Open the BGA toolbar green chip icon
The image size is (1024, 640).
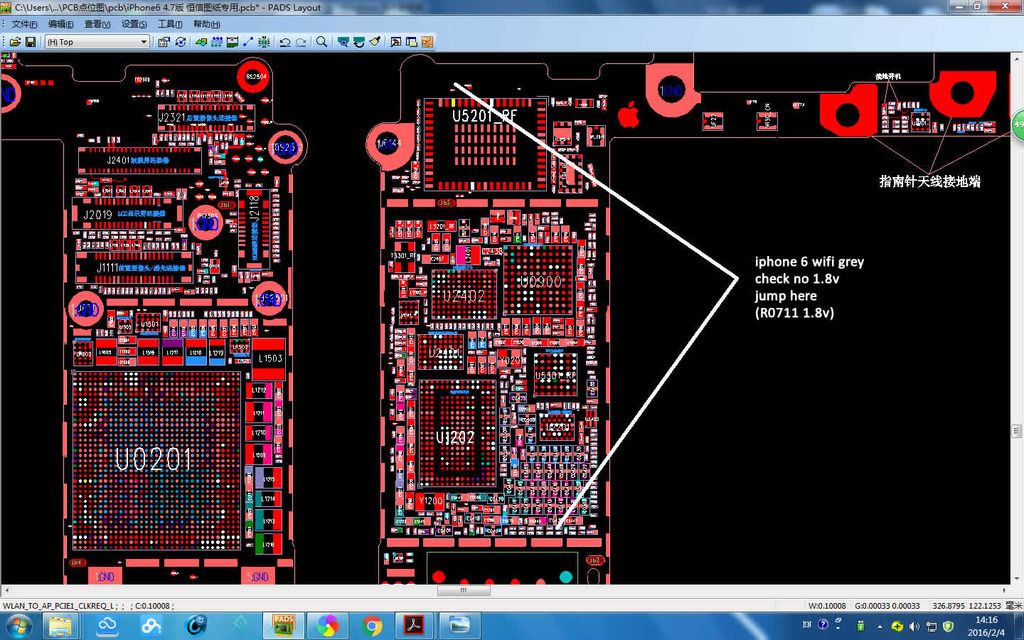coord(264,42)
